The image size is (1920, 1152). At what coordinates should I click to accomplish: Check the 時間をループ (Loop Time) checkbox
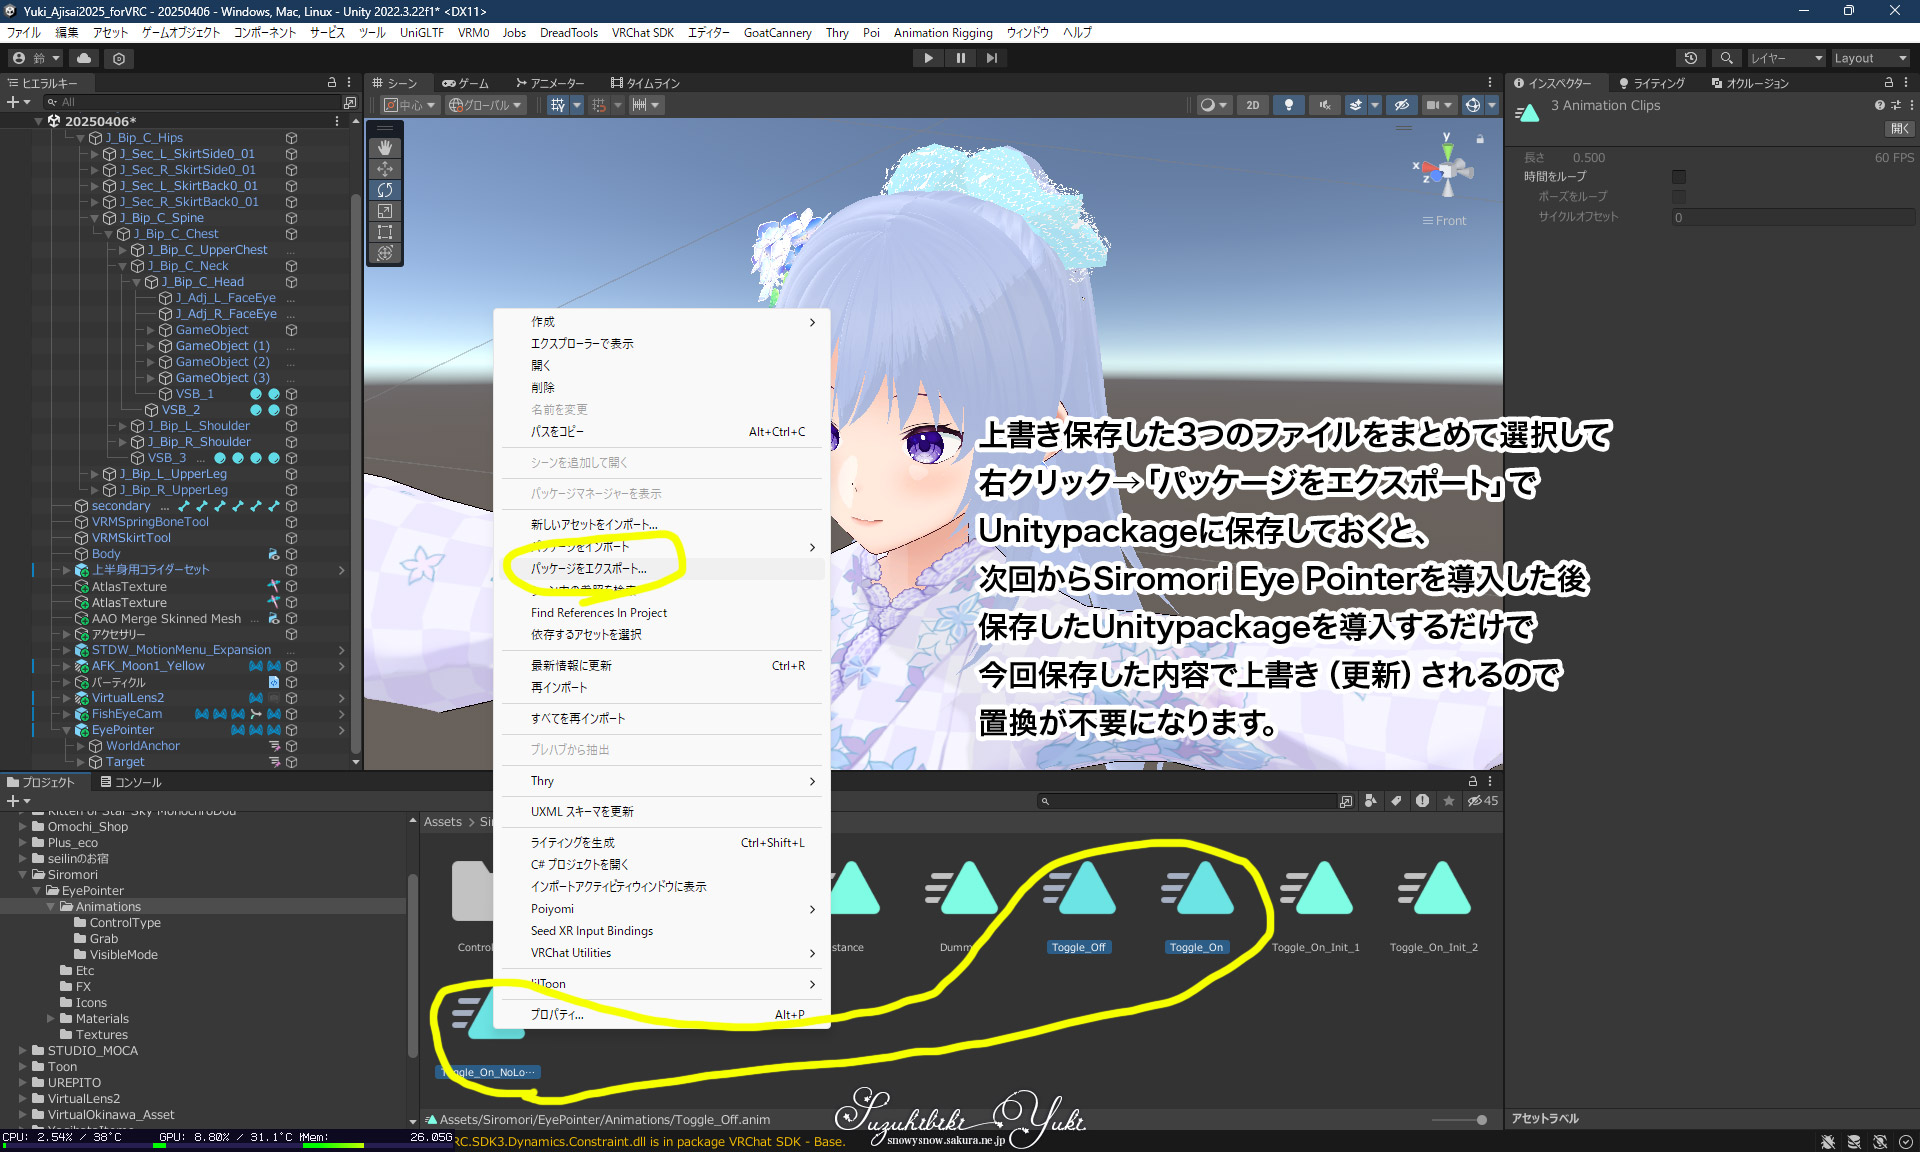[1678, 177]
